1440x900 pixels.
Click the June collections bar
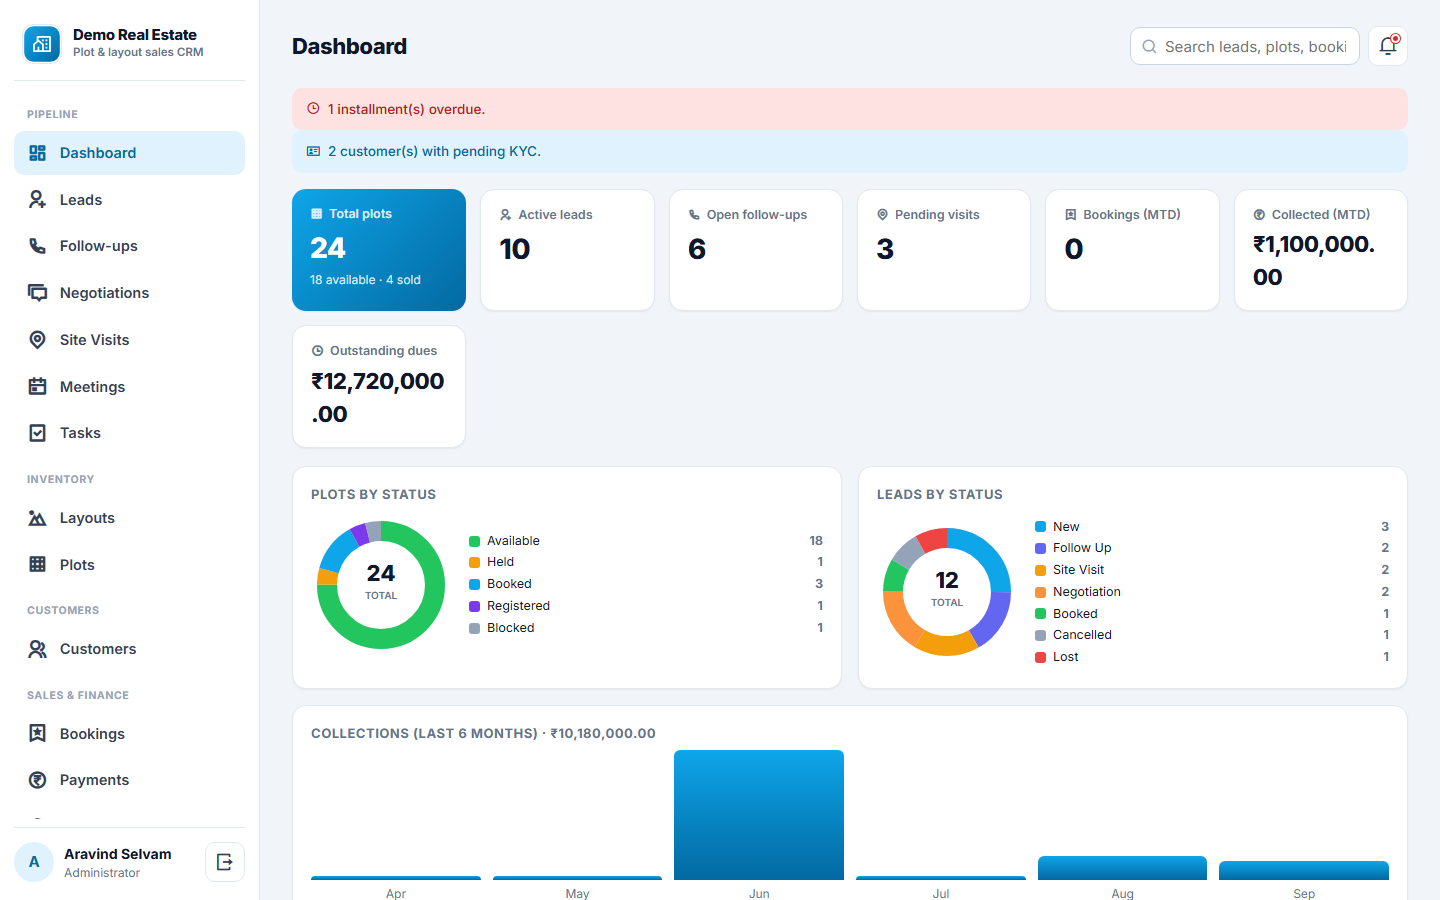coord(759,815)
